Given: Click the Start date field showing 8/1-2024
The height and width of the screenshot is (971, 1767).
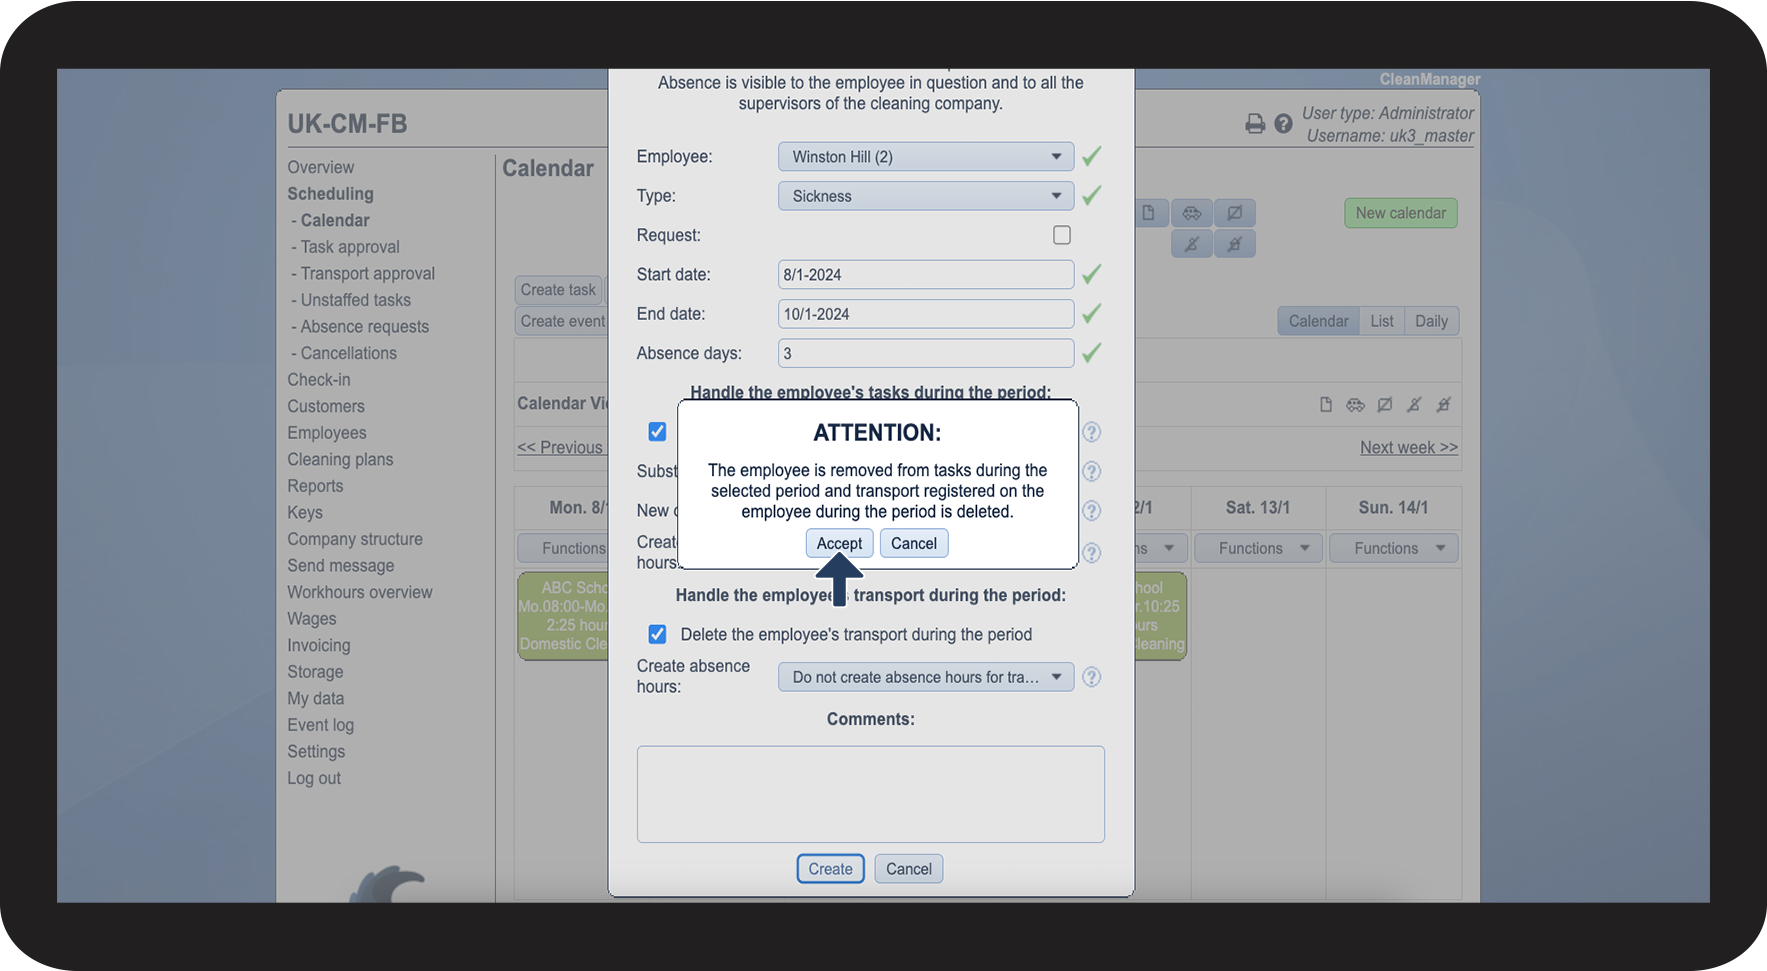Looking at the screenshot, I should tap(926, 275).
